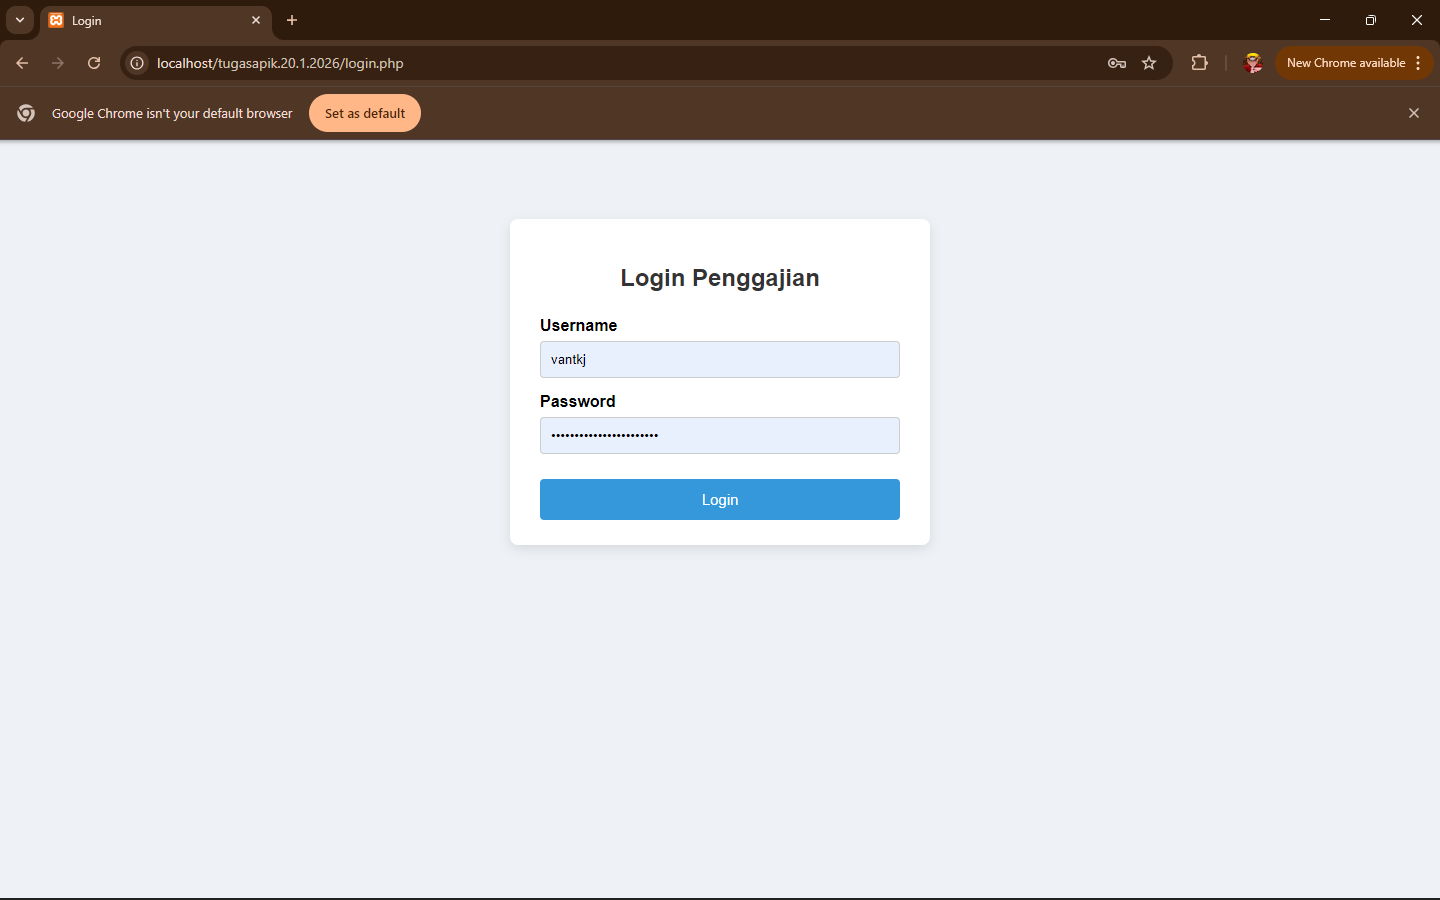This screenshot has height=900, width=1440.
Task: Click the forward navigation arrow
Action: (x=58, y=63)
